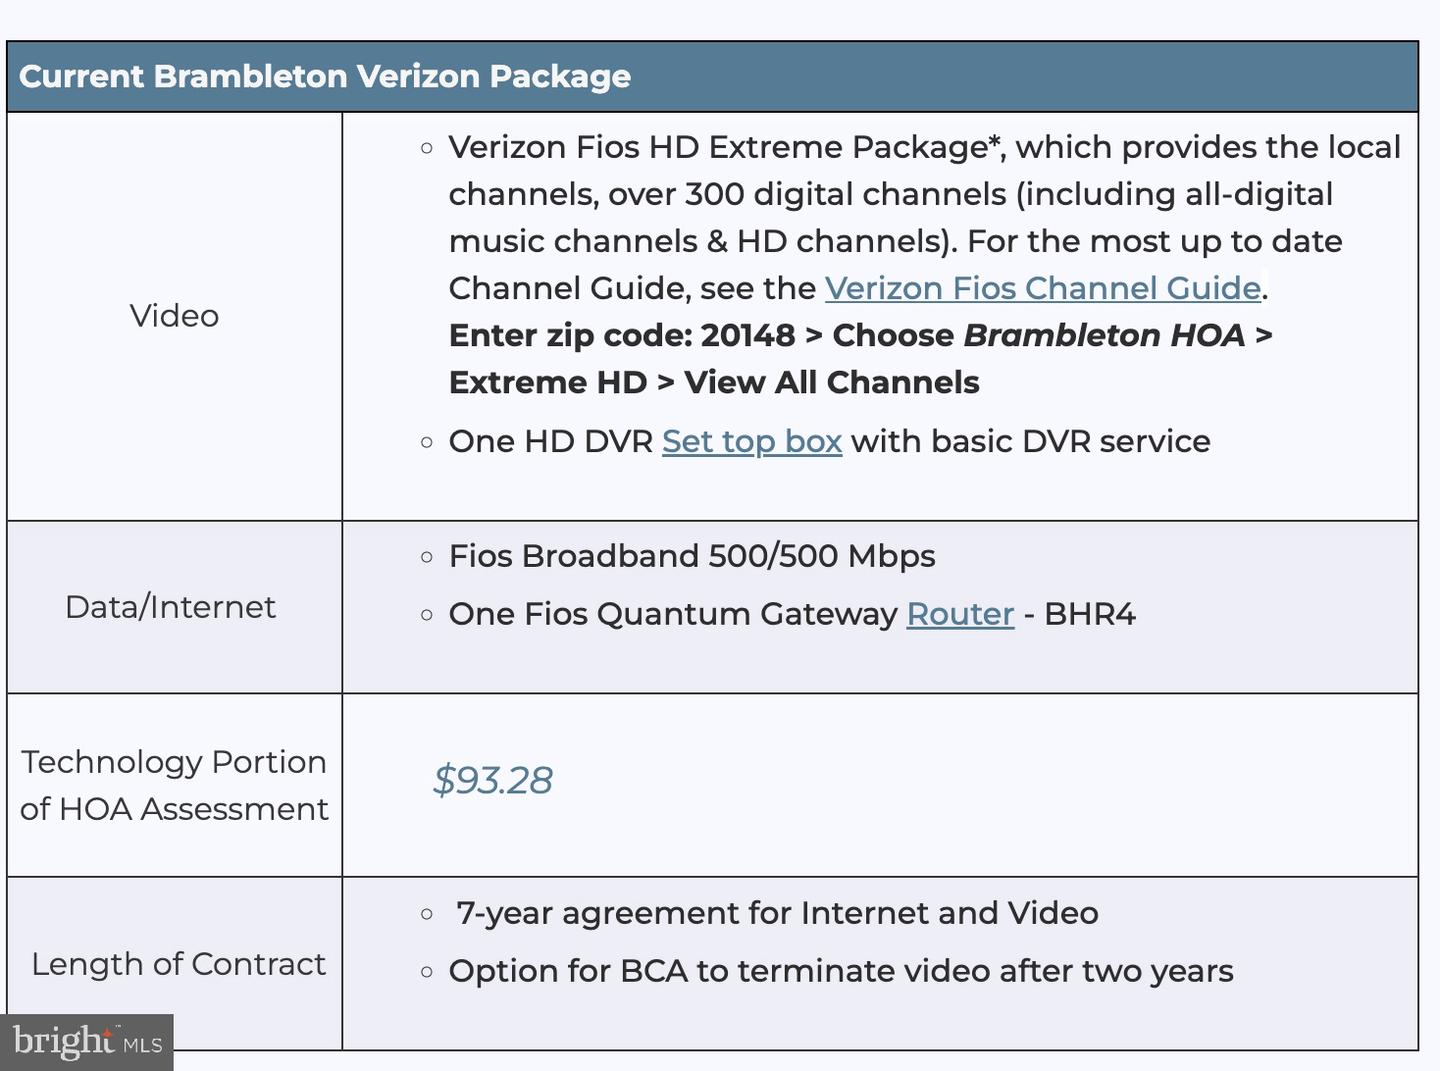The height and width of the screenshot is (1071, 1440).
Task: Click the 7-year agreement for Internet and Video item
Action: pos(777,913)
